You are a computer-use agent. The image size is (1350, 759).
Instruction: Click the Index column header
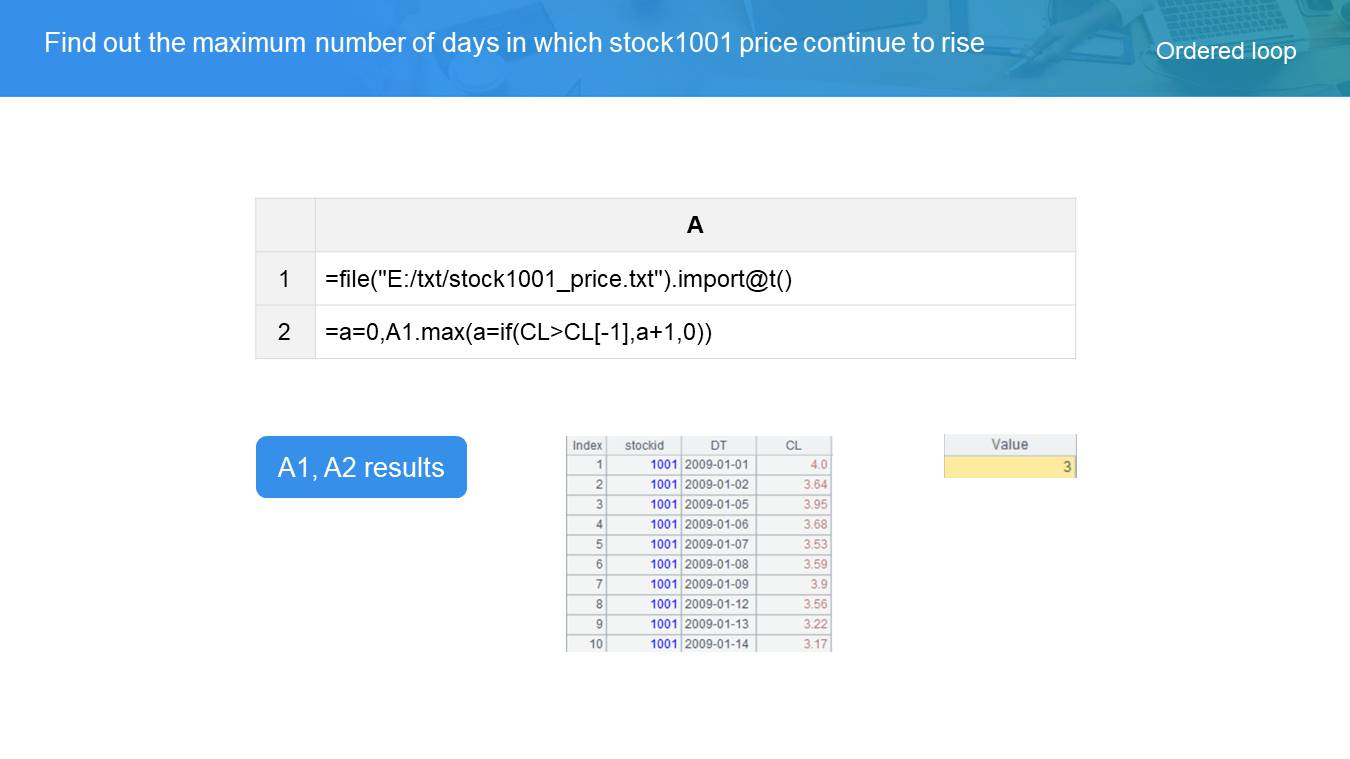[587, 445]
